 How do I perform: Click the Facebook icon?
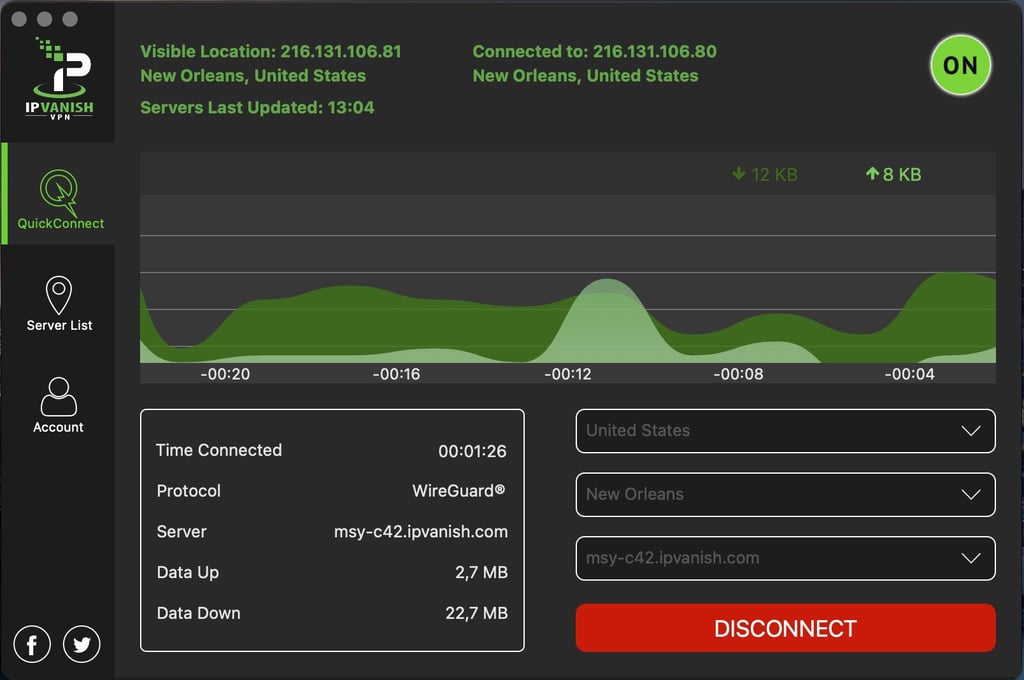click(x=32, y=644)
